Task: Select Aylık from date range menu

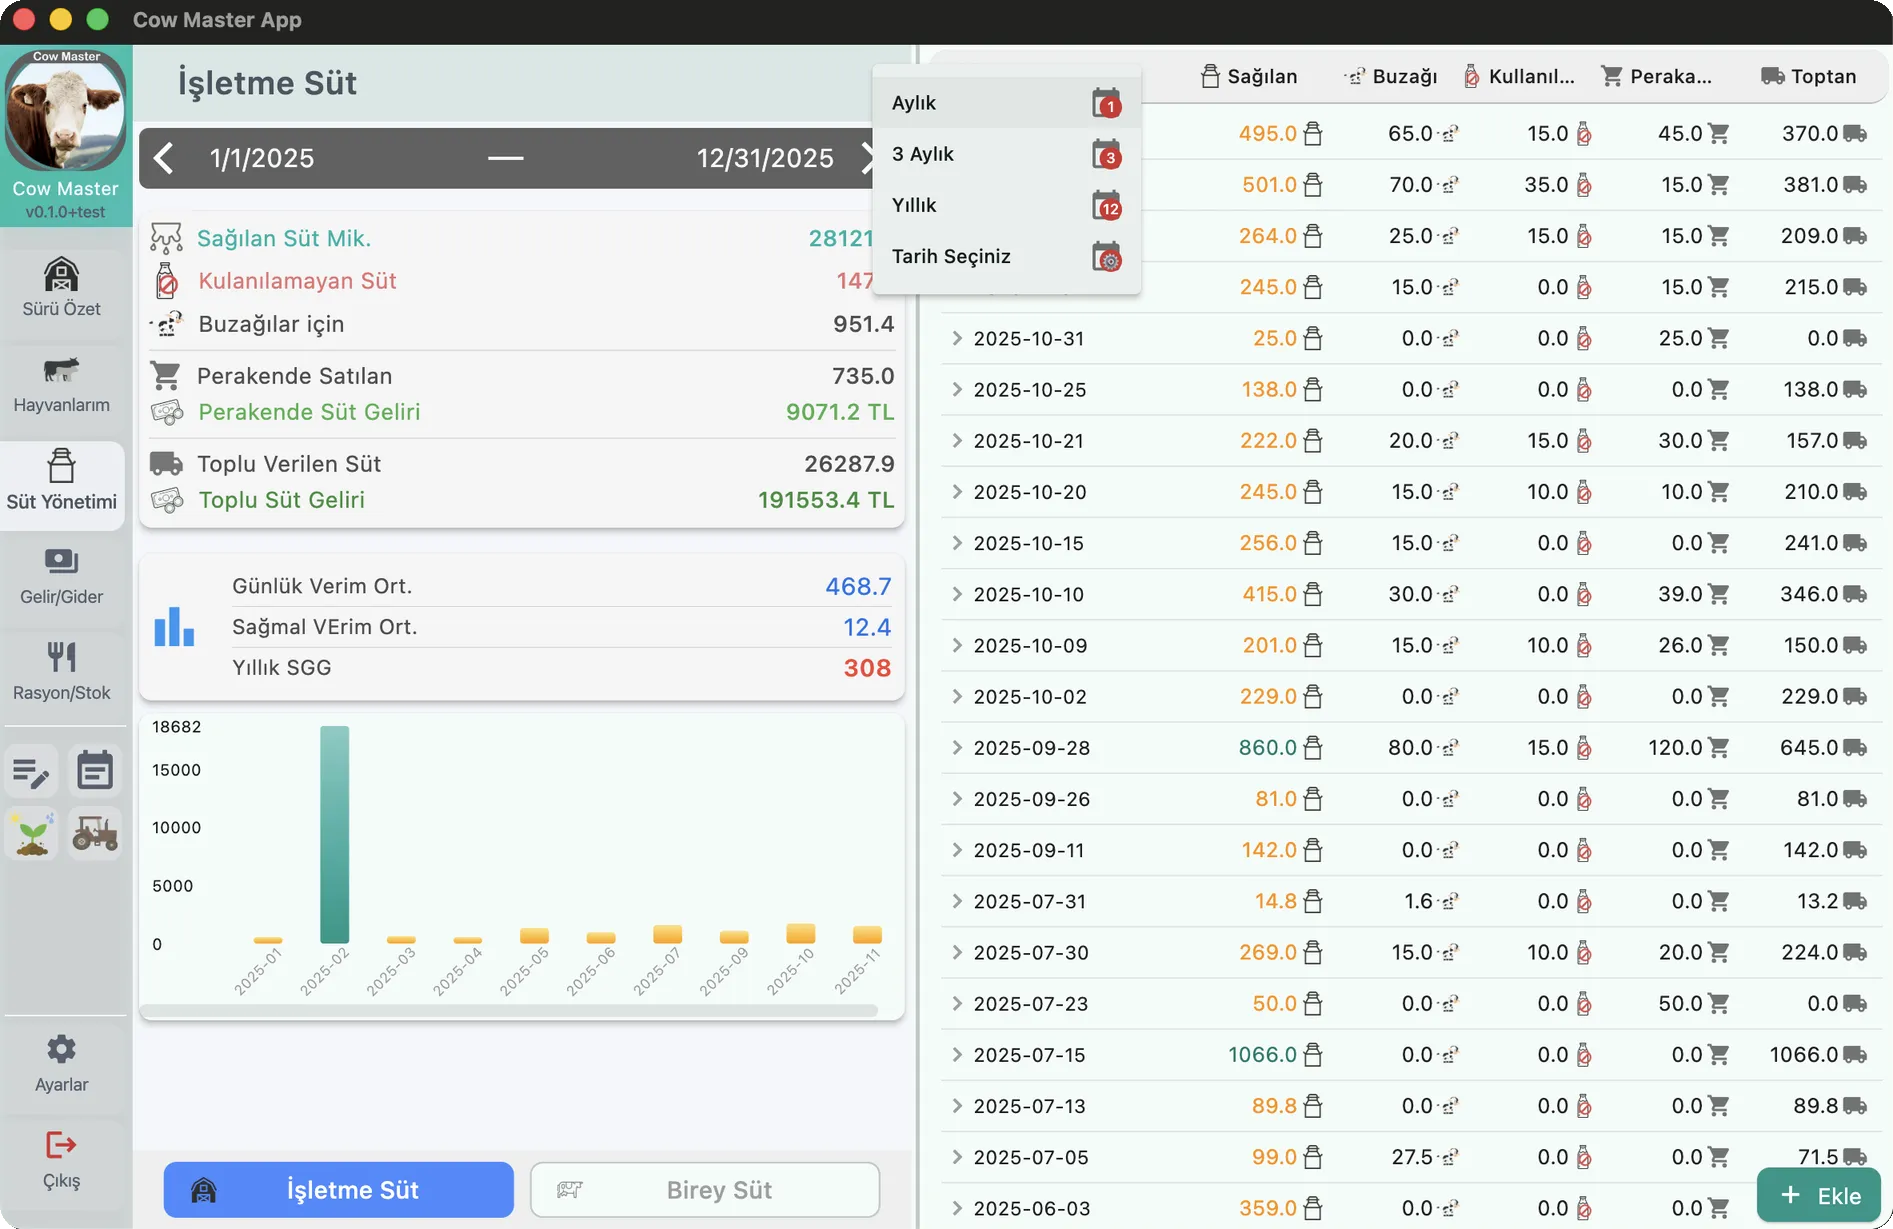Action: (1005, 103)
